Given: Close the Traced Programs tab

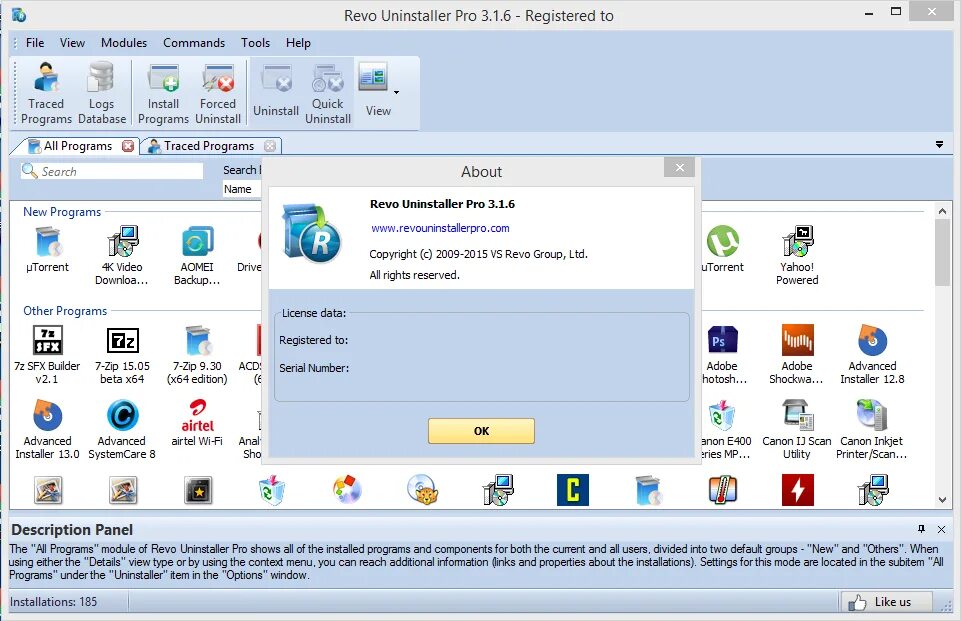Looking at the screenshot, I should [x=270, y=146].
